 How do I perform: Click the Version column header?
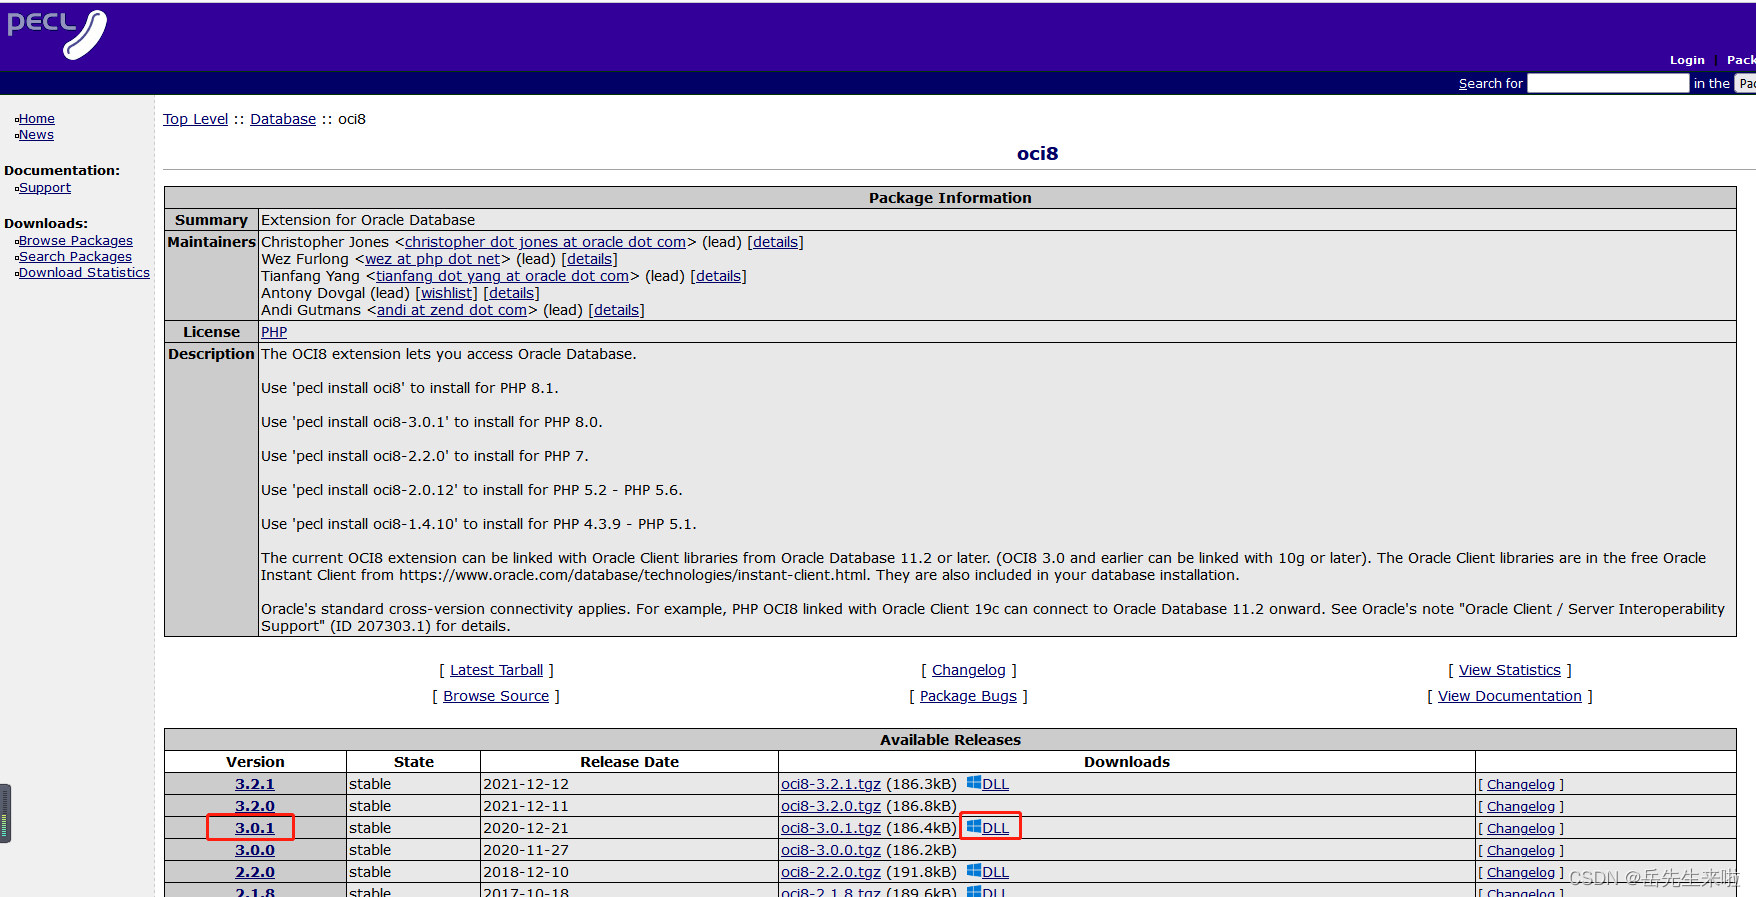click(x=255, y=762)
